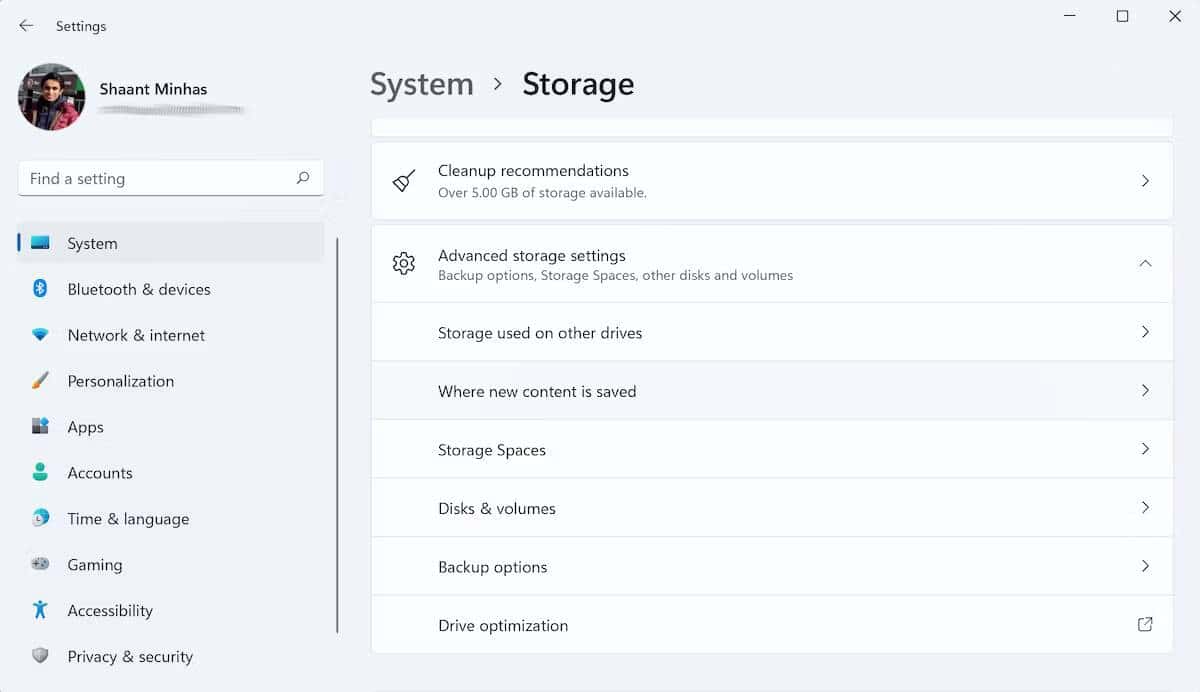This screenshot has width=1200, height=692.
Task: Click the Shaant Minhas profile picture
Action: click(50, 97)
